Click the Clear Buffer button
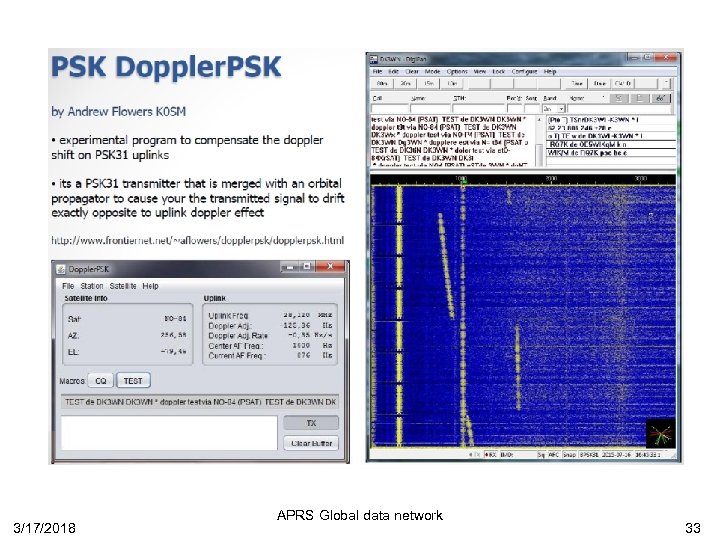This screenshot has height=540, width=720. point(311,443)
